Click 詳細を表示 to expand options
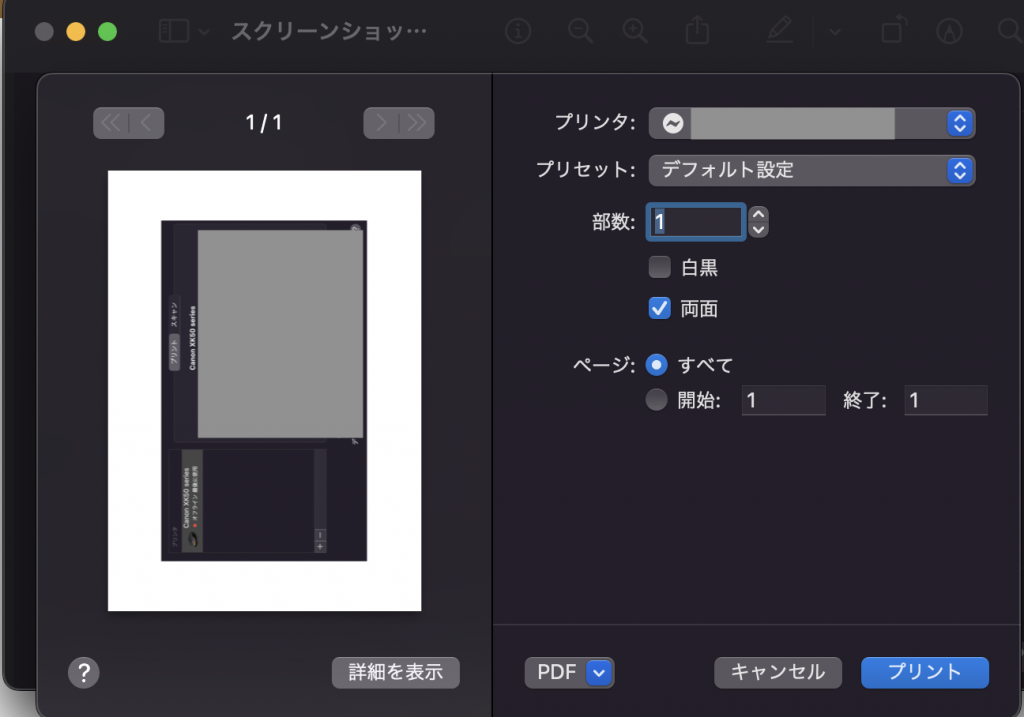This screenshot has height=717, width=1024. pyautogui.click(x=395, y=672)
